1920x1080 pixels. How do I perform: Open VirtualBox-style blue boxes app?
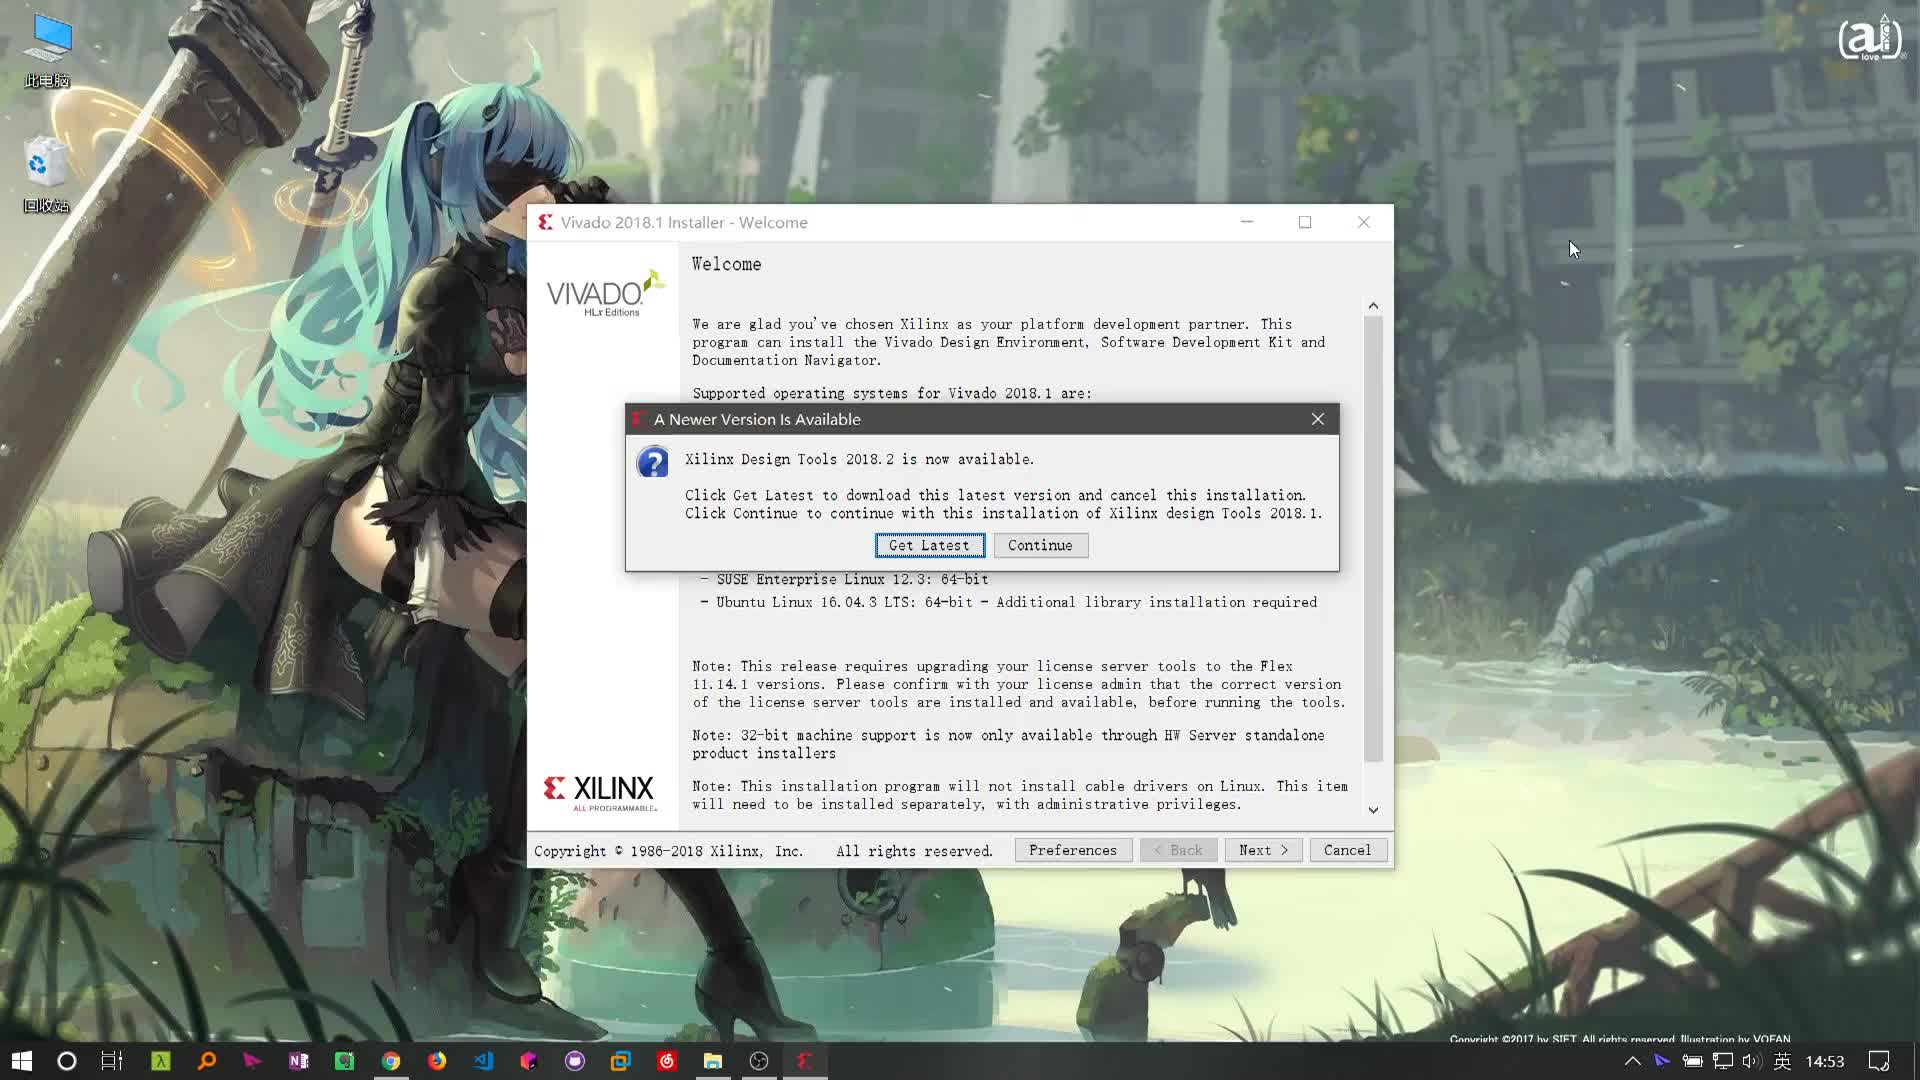[621, 1061]
